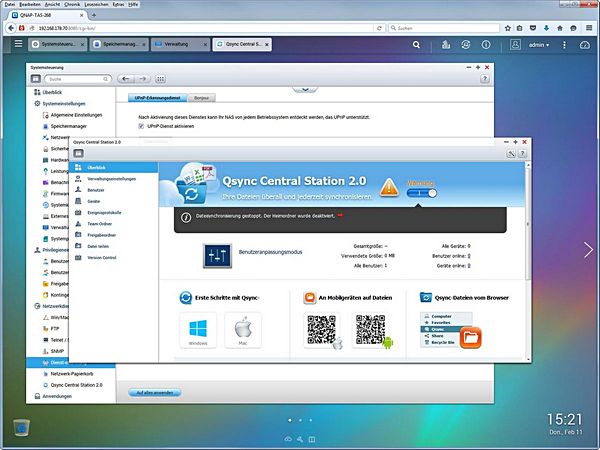600x450 pixels.
Task: Bookmark this page with the star icon
Action: [x=508, y=28]
